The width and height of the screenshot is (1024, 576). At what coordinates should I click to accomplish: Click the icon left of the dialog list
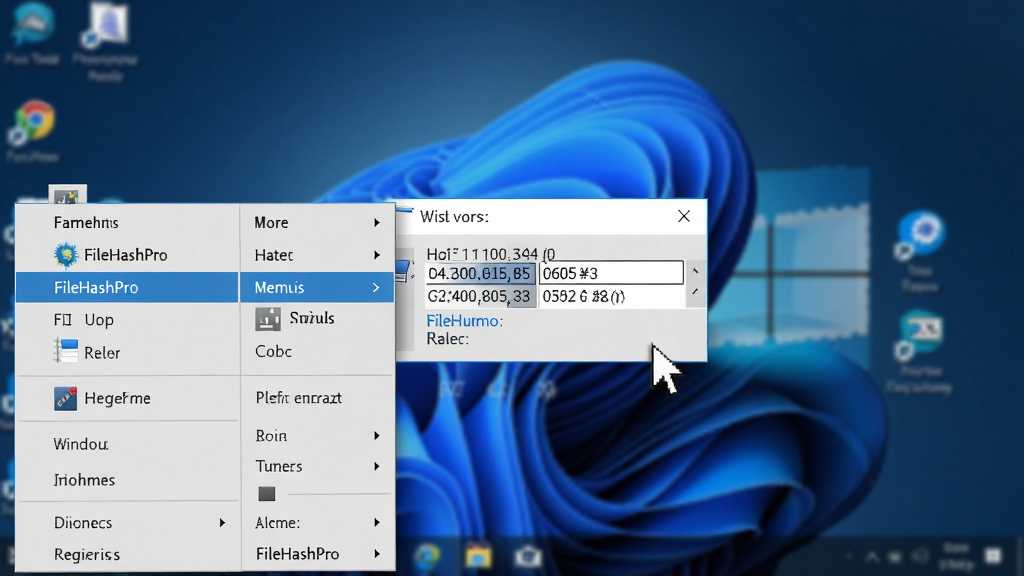pos(403,272)
